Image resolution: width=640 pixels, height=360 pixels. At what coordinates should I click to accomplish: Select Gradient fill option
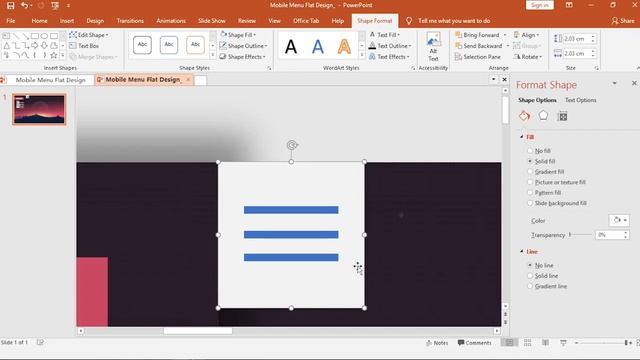click(x=546, y=172)
